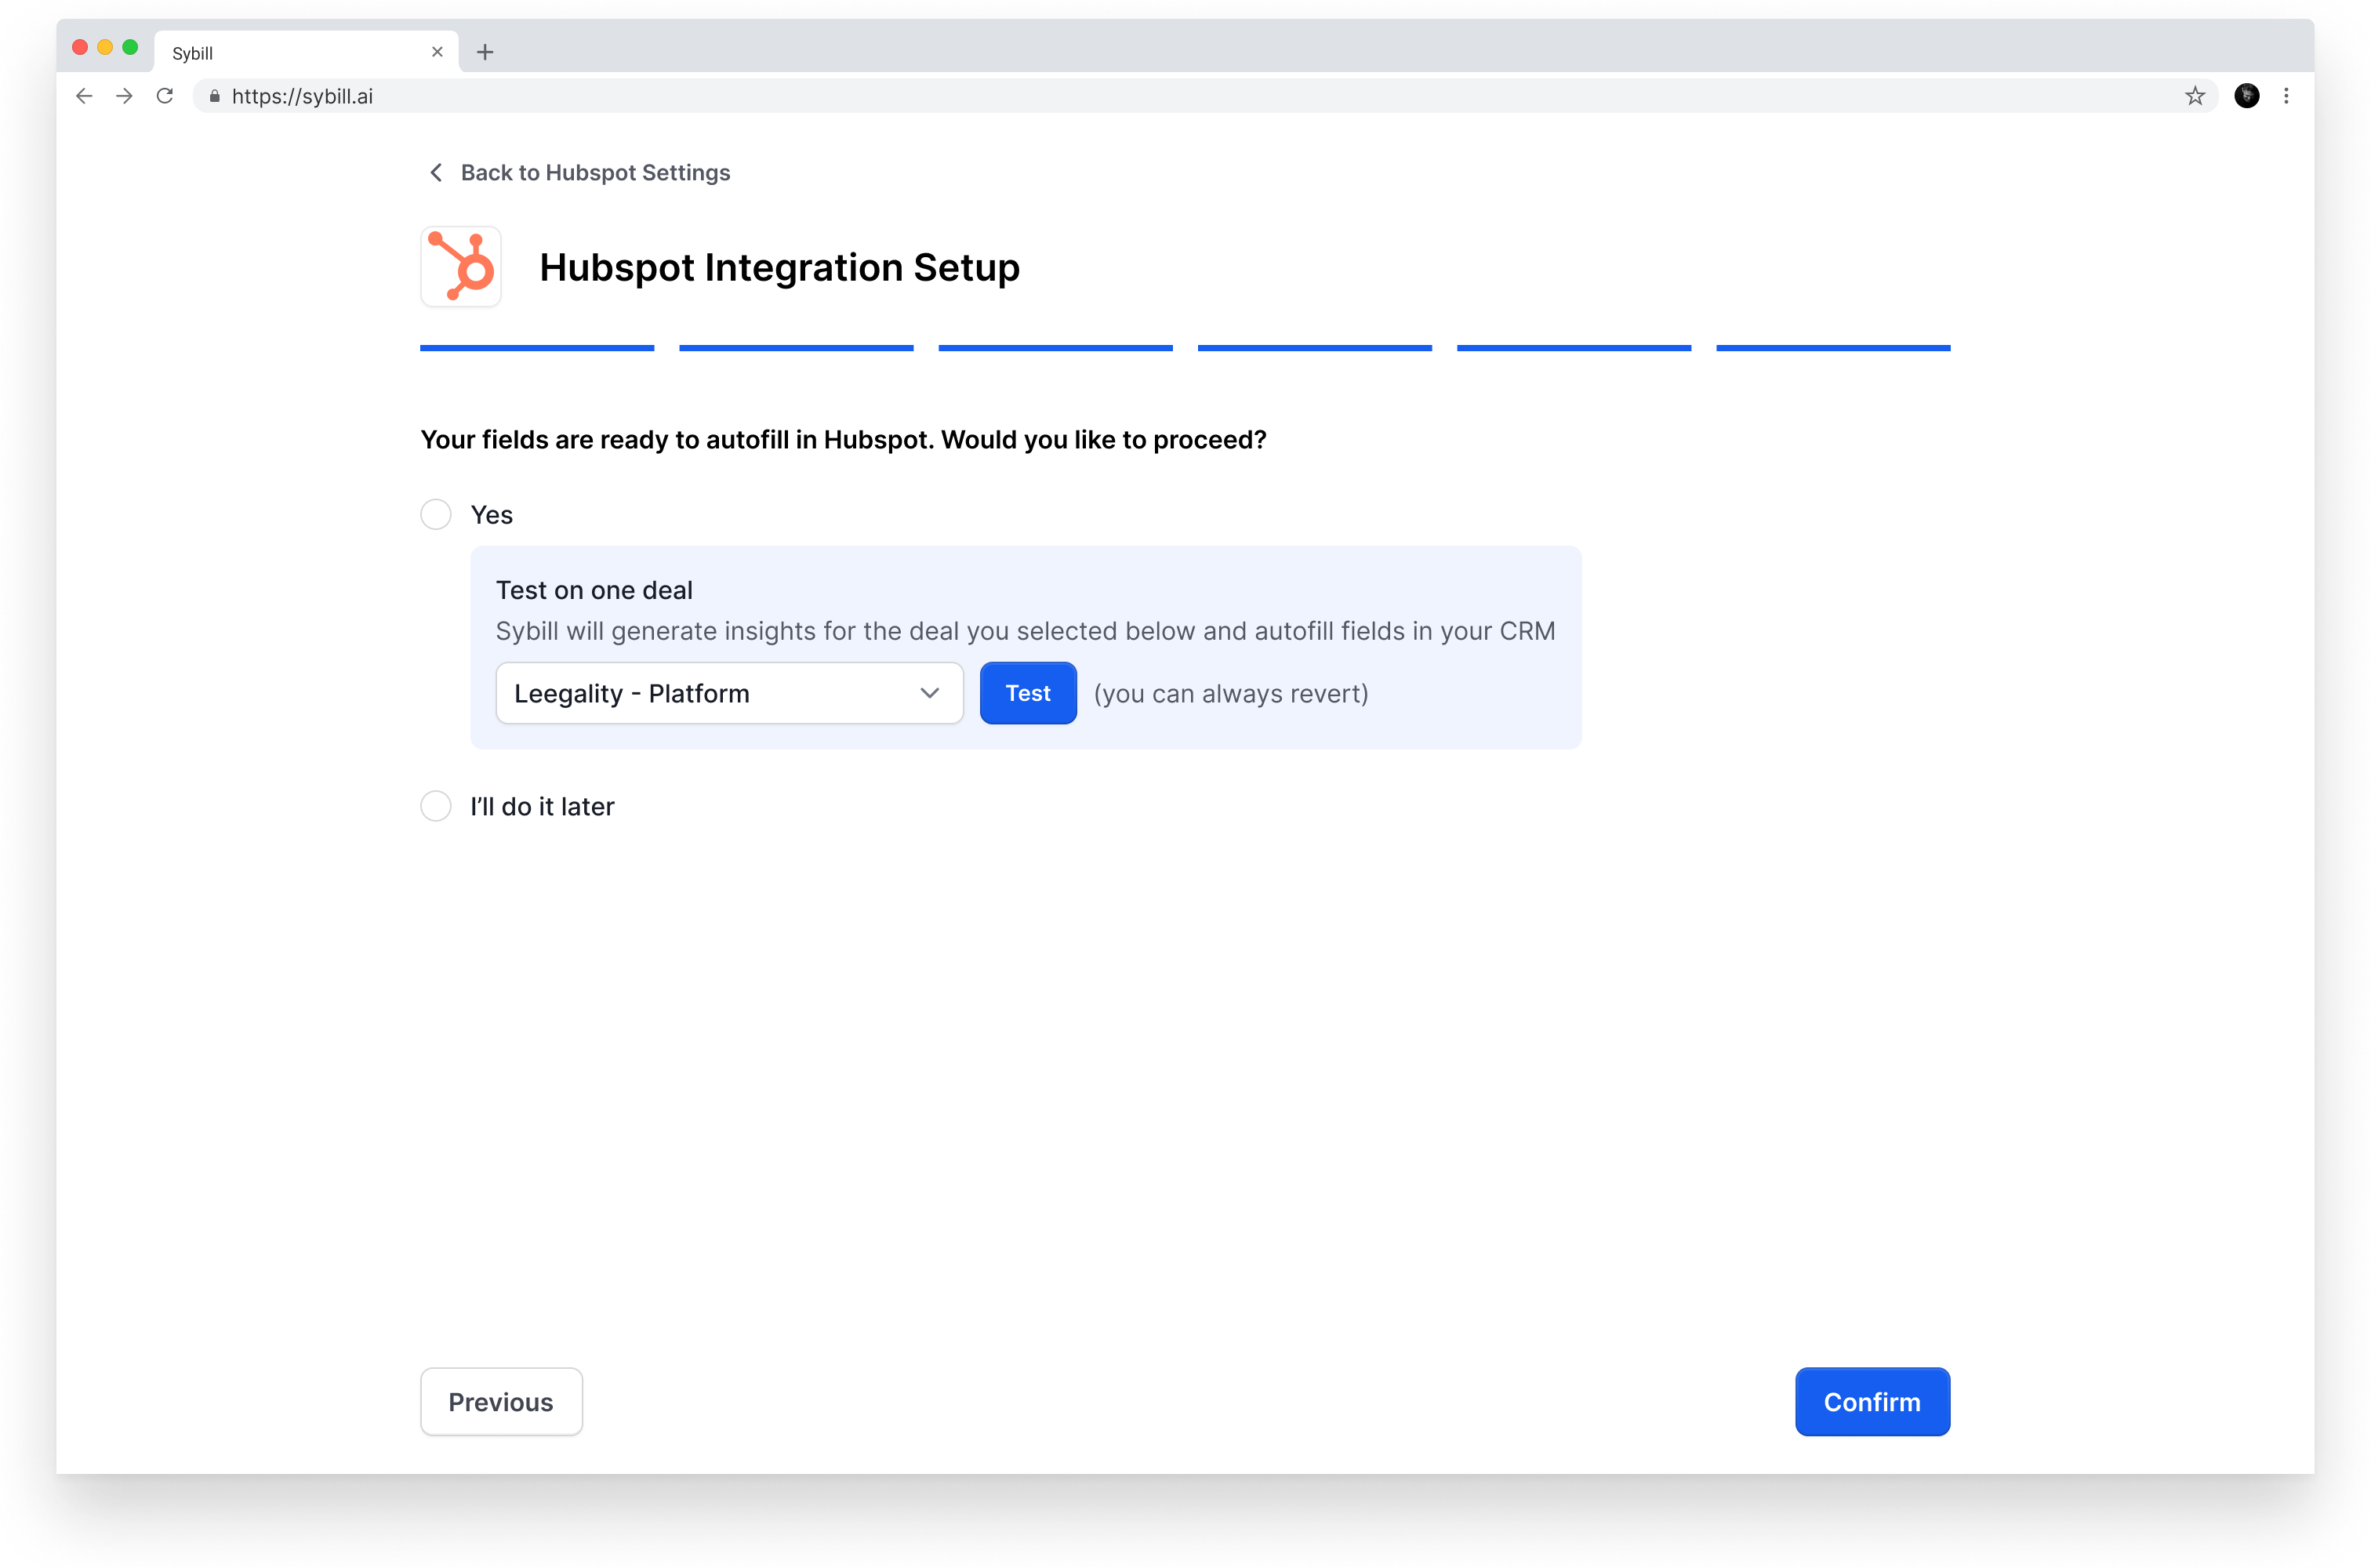Click the 'Test on one deal' heading

[x=594, y=590]
